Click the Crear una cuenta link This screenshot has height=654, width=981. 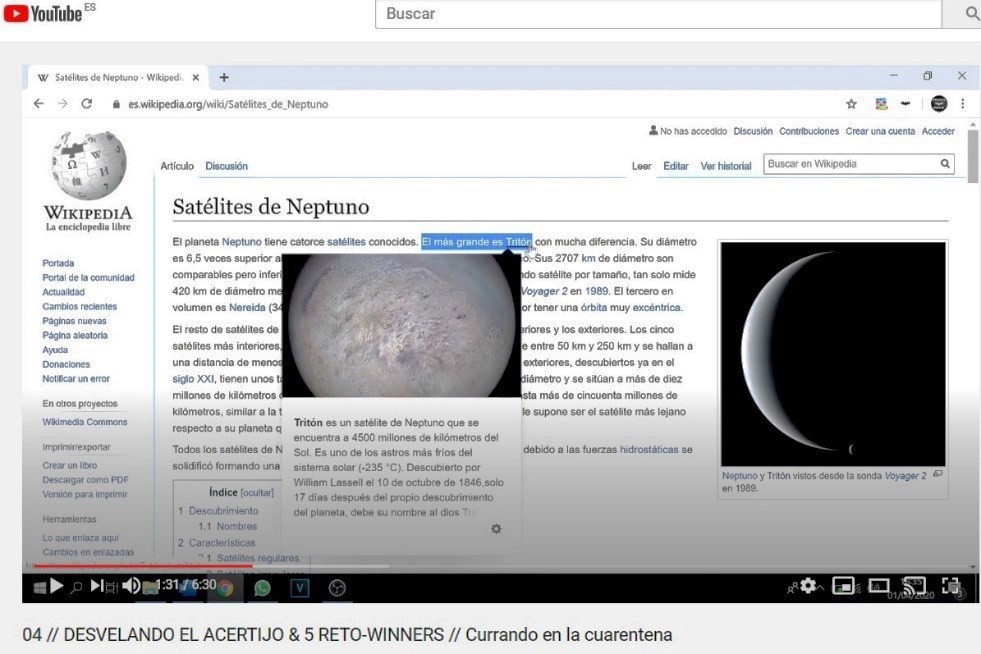click(x=880, y=131)
